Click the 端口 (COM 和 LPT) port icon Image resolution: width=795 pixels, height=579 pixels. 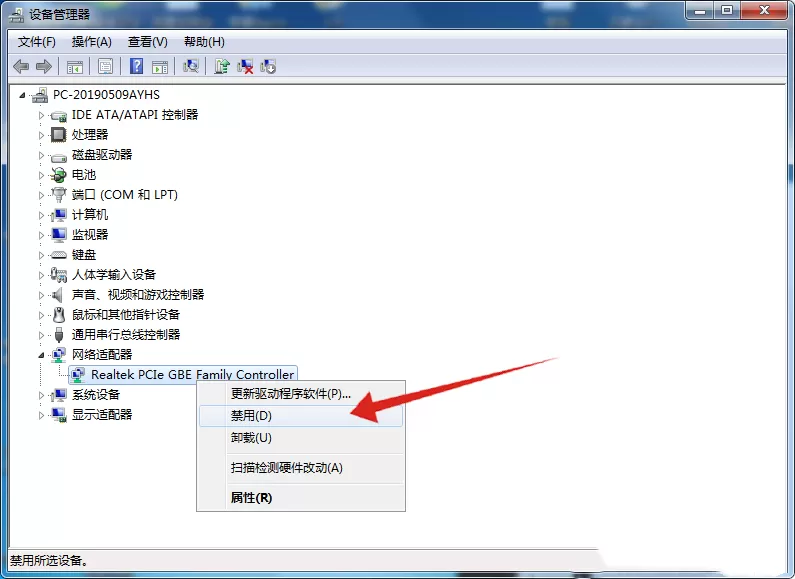click(59, 195)
